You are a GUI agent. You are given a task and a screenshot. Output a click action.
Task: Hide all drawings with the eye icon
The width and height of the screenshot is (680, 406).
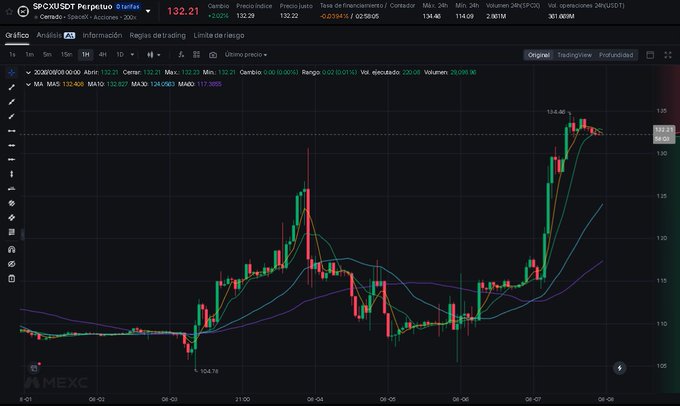click(x=12, y=264)
